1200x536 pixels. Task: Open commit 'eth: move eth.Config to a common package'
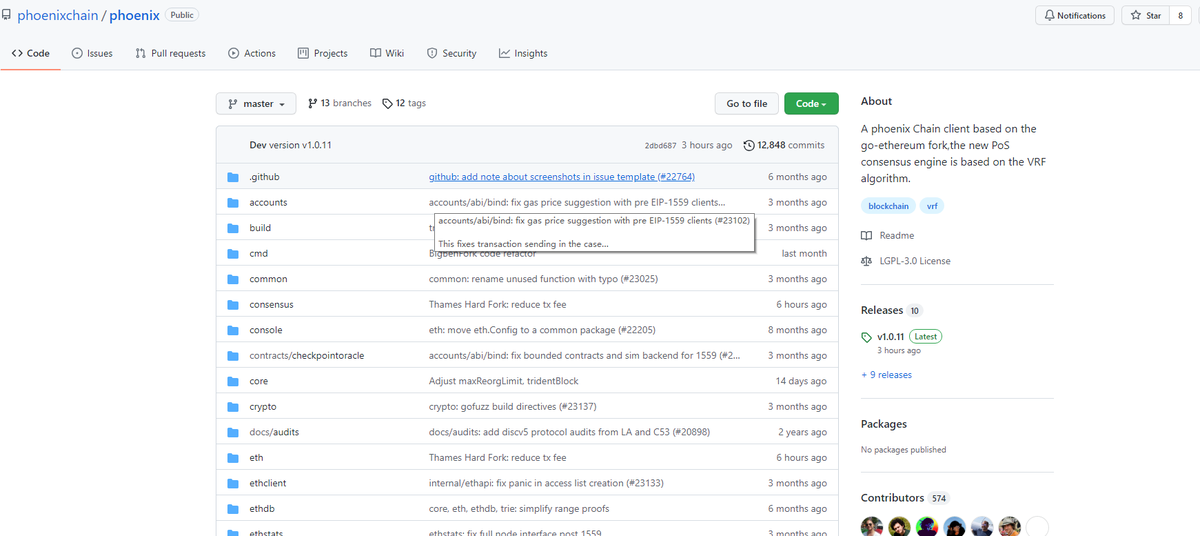point(542,330)
